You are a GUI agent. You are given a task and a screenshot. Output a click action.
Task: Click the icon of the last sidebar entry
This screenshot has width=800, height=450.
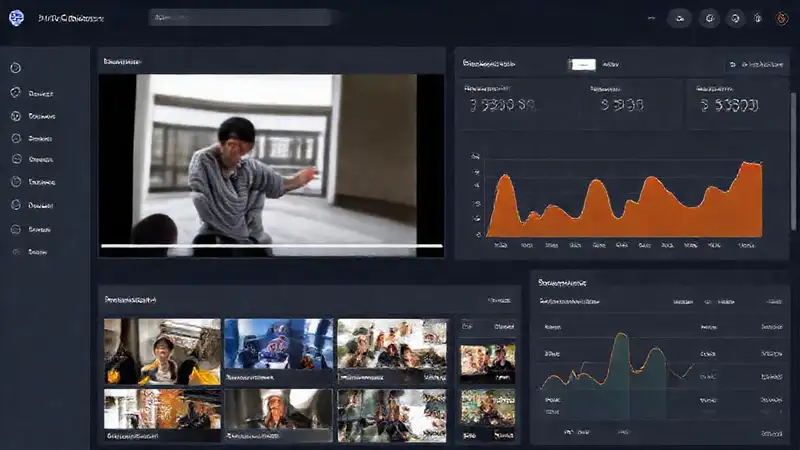[x=16, y=252]
